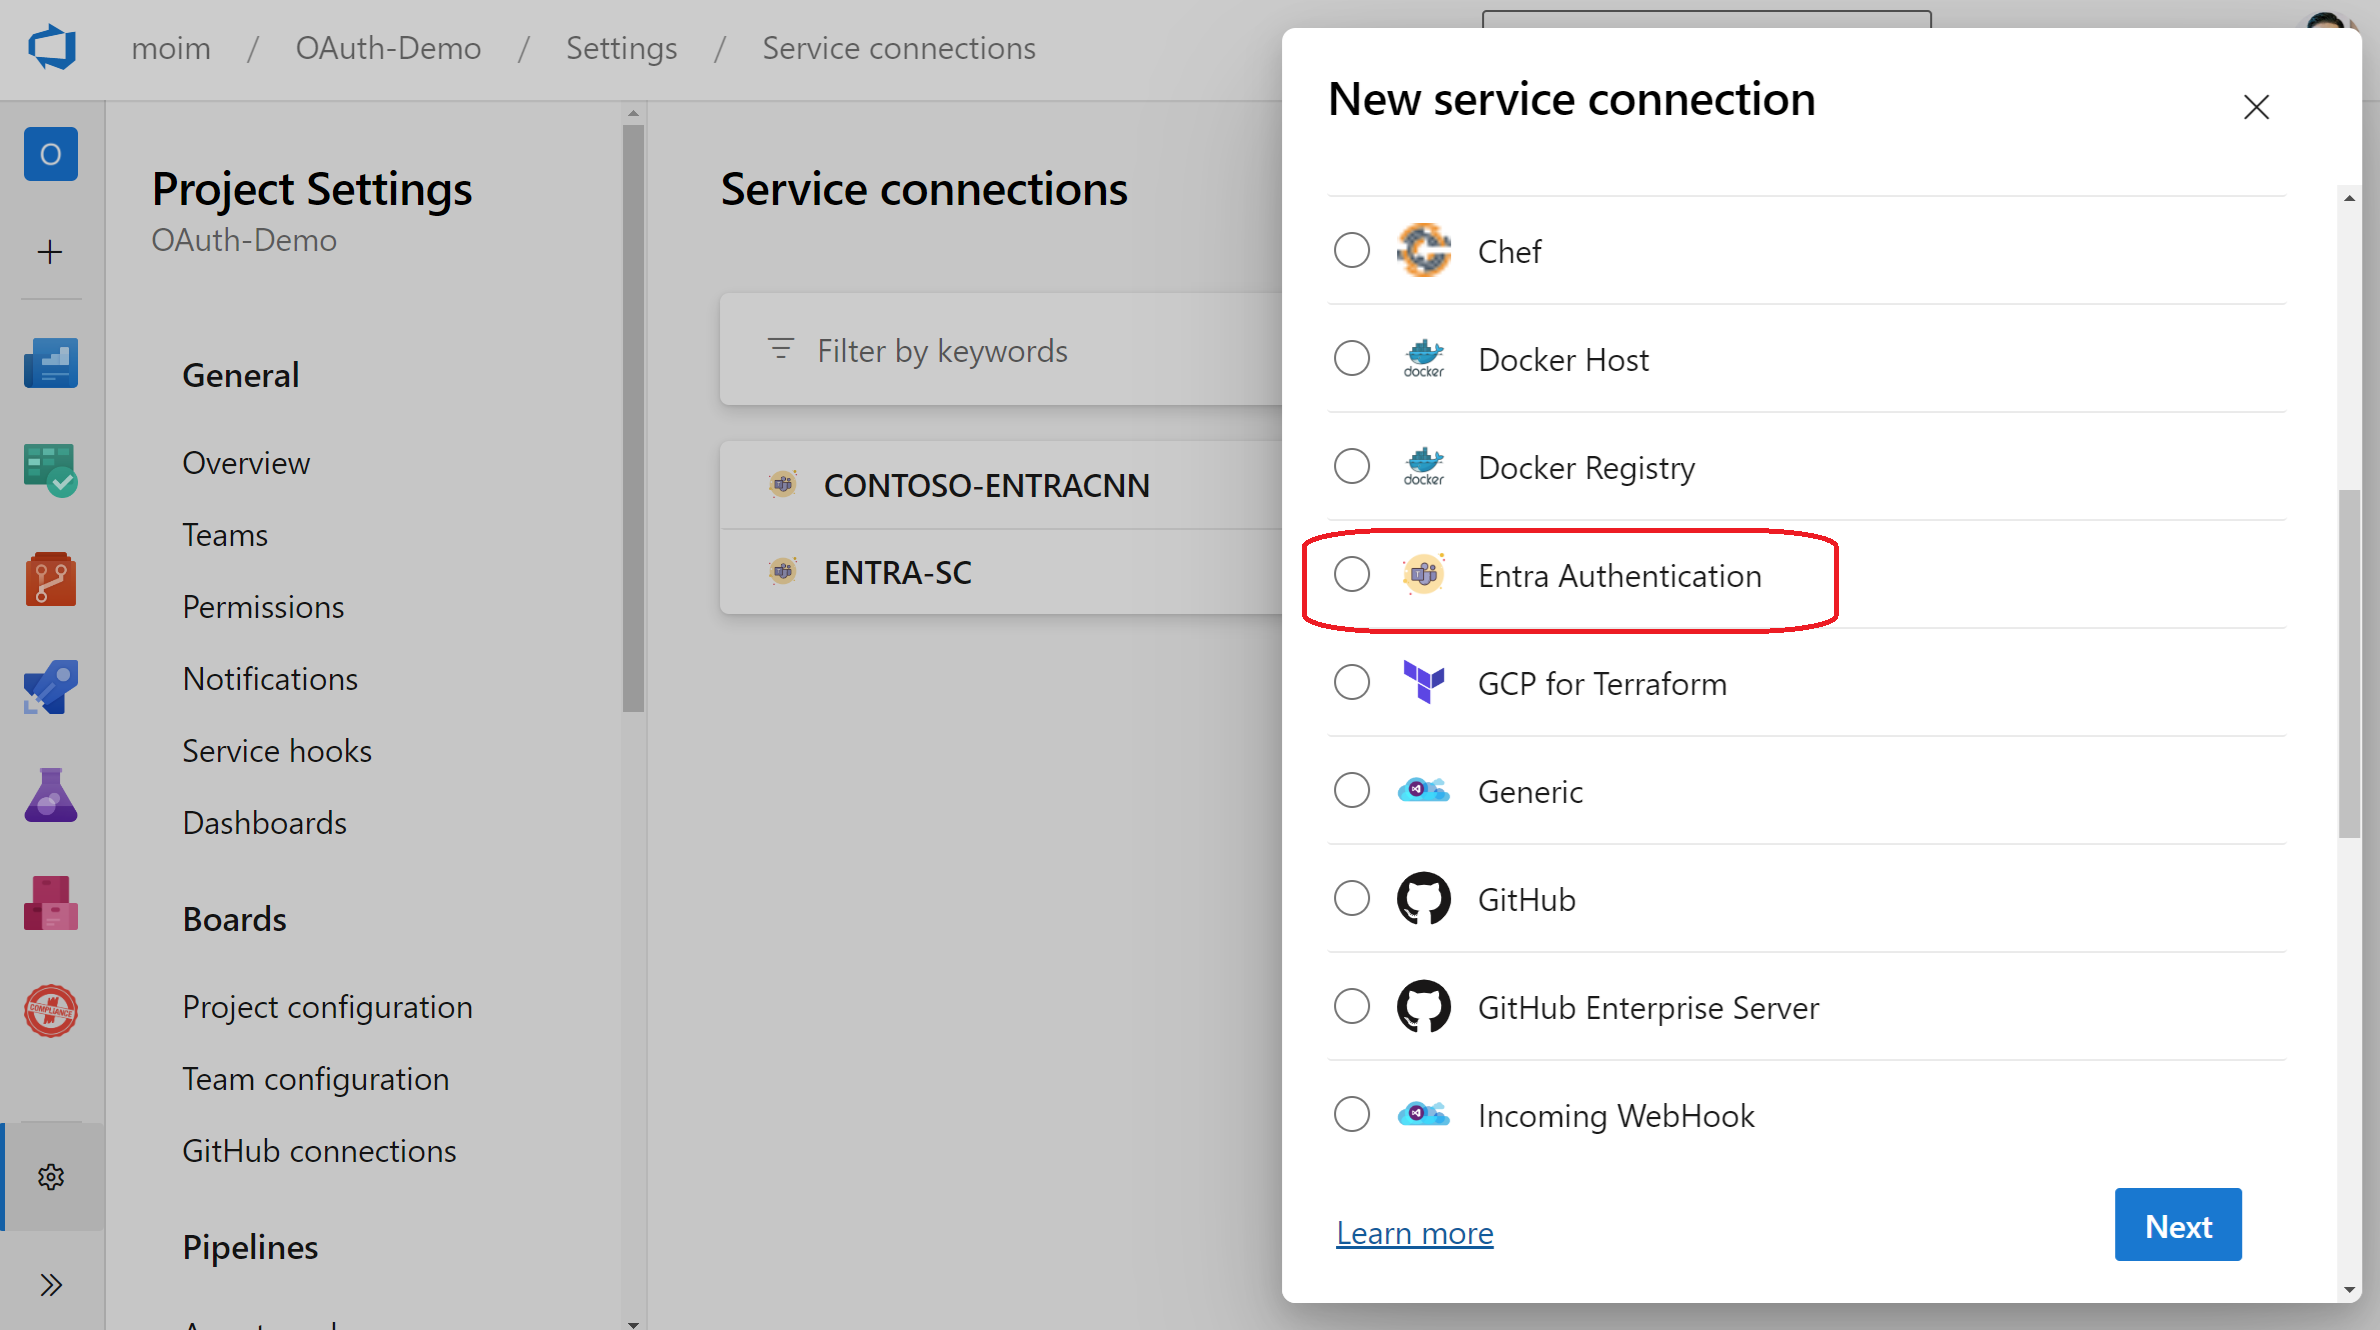Click the Docker Host icon
Screen dimensions: 2380x1330
coord(1420,358)
